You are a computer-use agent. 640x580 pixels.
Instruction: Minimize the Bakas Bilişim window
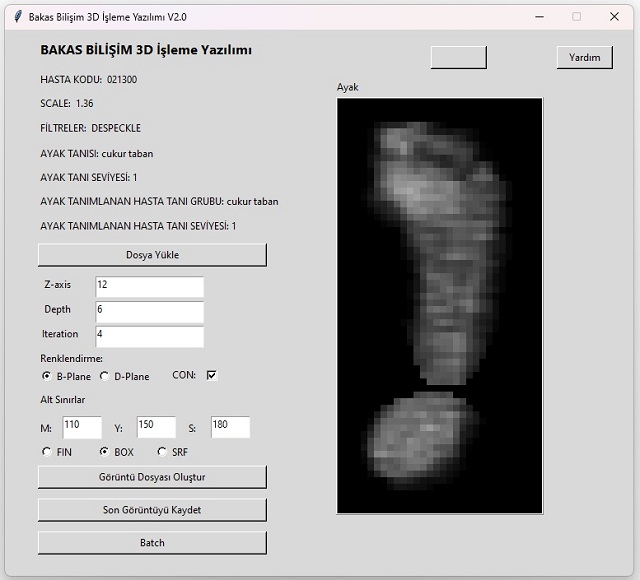click(539, 17)
